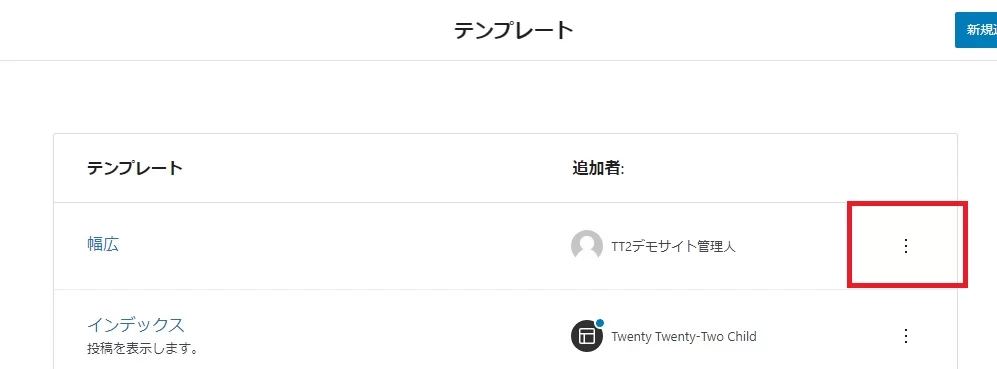Select the TT2デモサイト管理人 author name
Image resolution: width=997 pixels, height=369 pixels.
(x=673, y=246)
